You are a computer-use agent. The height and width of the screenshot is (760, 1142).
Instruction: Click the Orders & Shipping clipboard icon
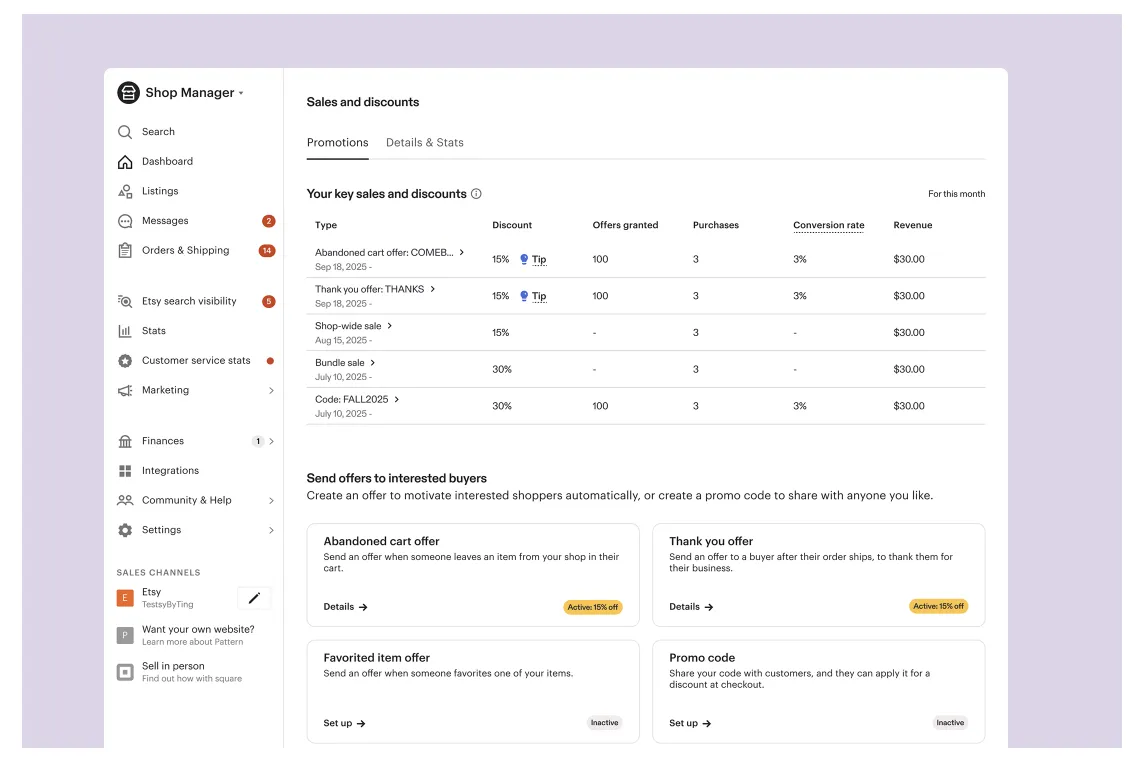click(125, 251)
